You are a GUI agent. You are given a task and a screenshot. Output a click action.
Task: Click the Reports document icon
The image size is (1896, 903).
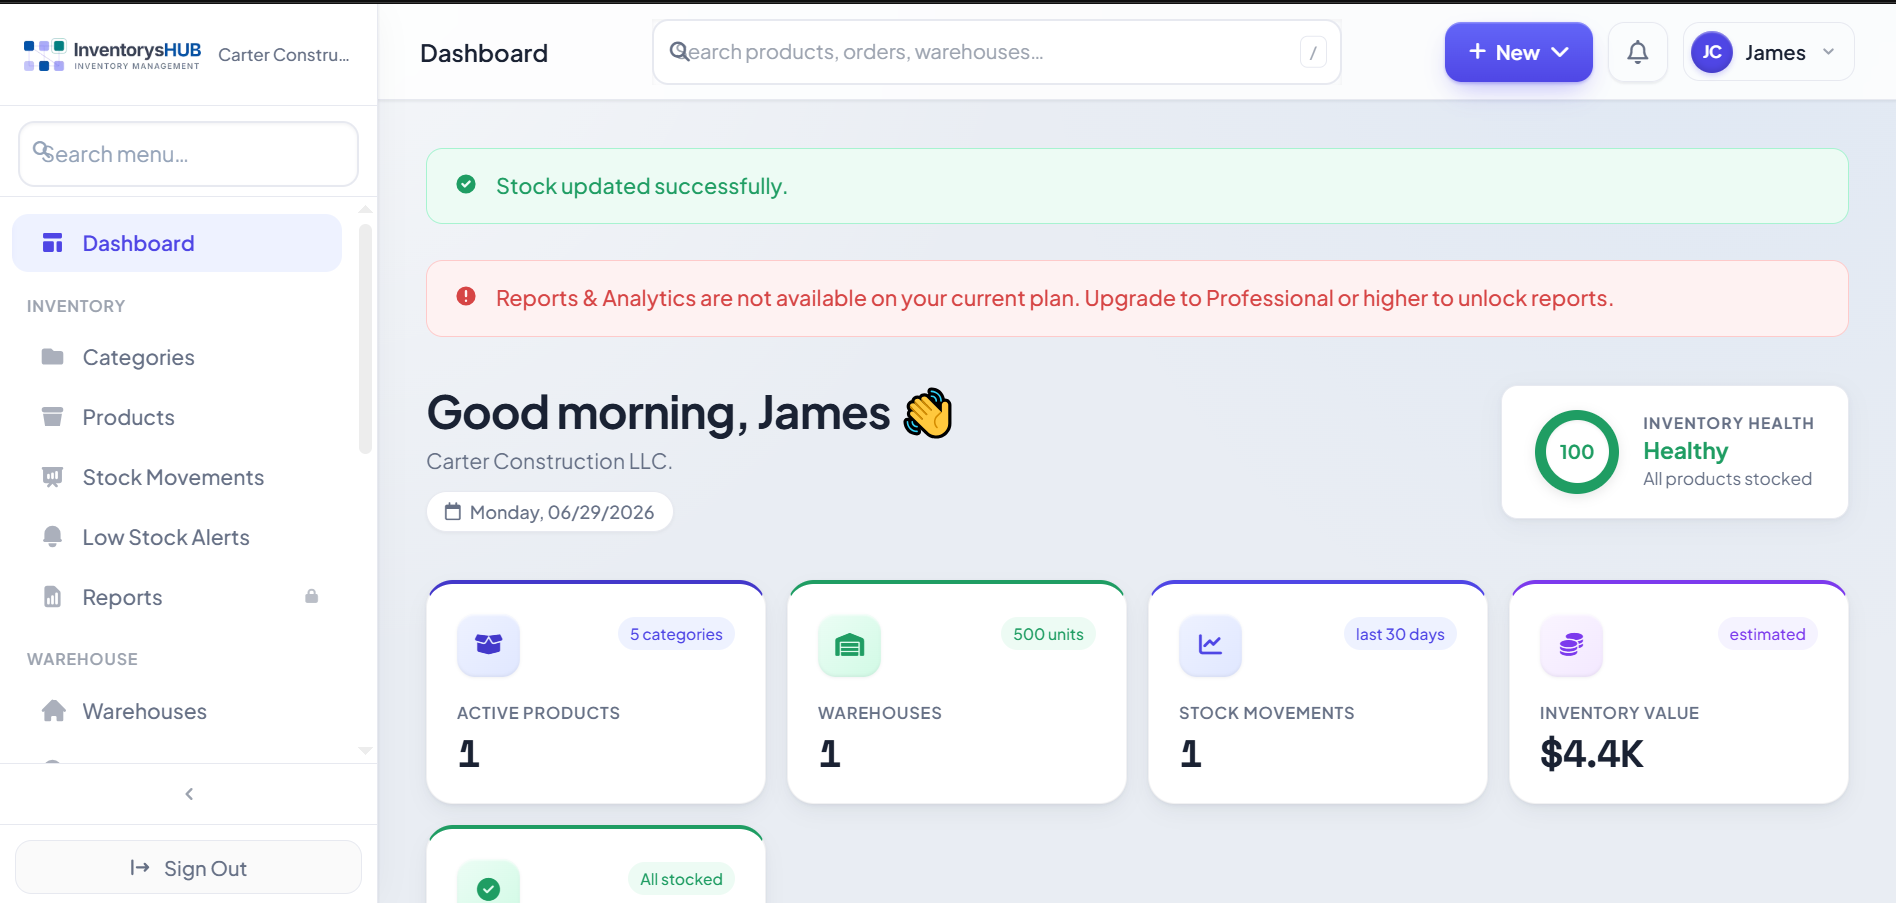[53, 597]
